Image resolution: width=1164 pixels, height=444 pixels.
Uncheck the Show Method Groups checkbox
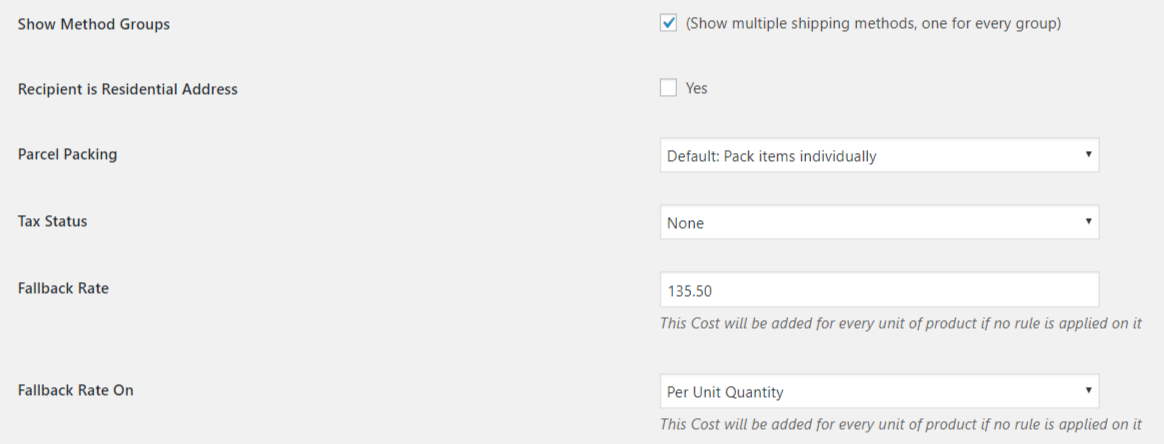[x=669, y=23]
